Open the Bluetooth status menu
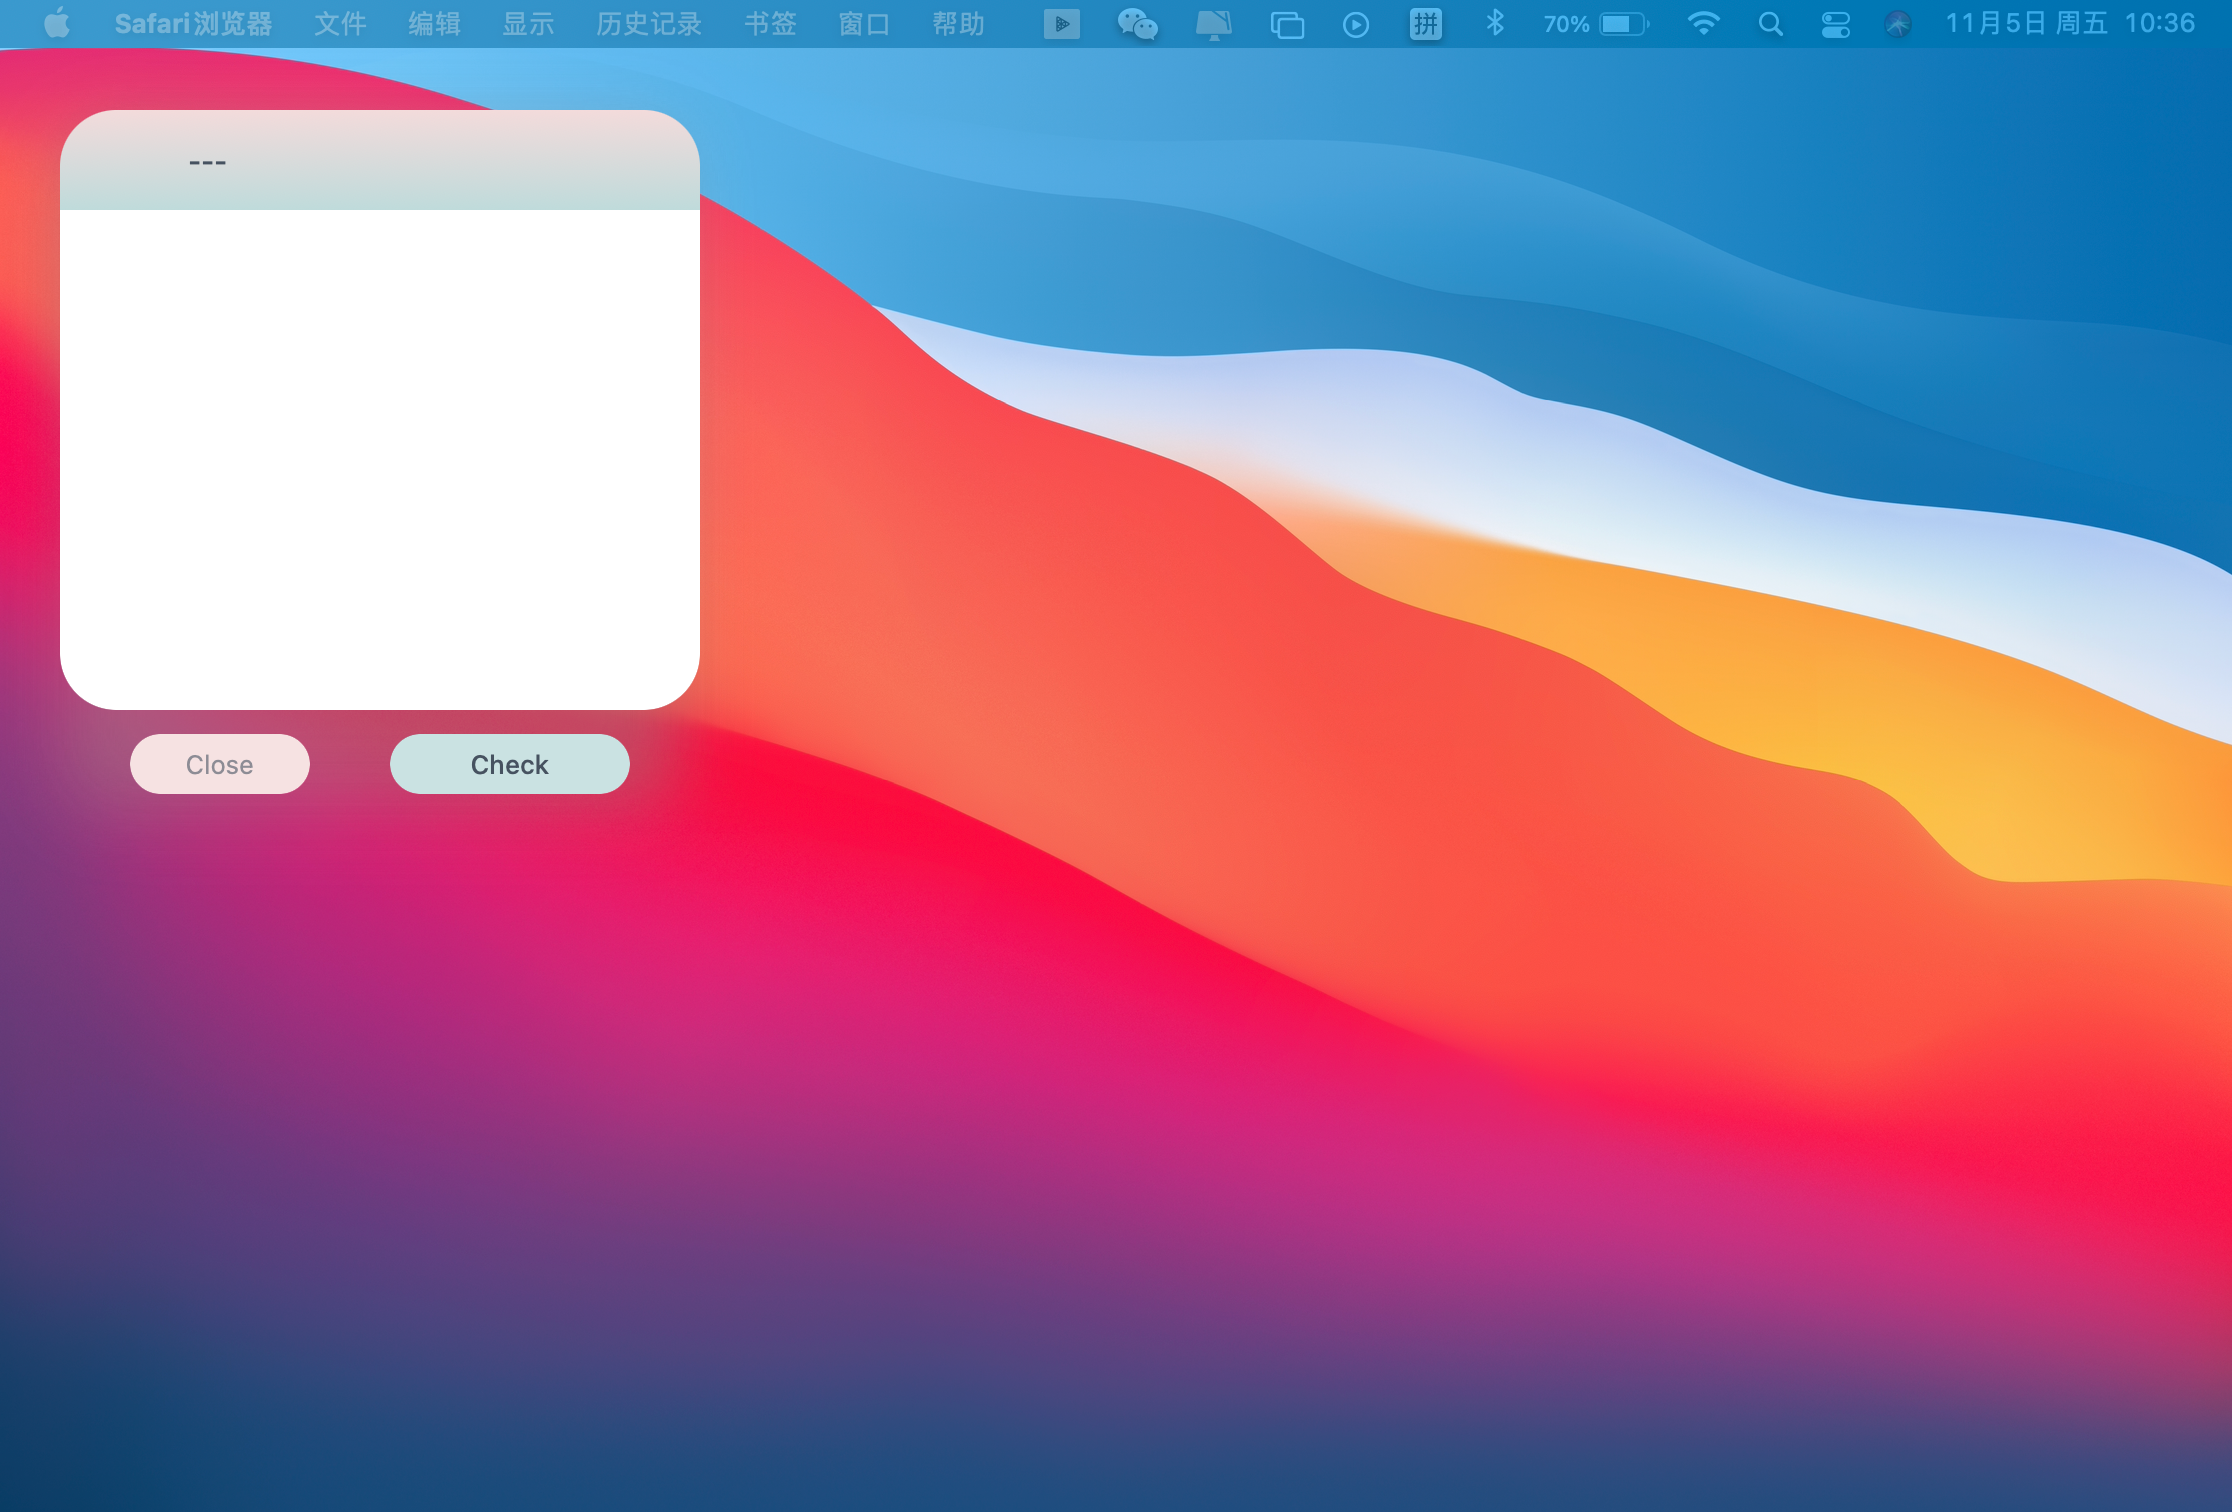 pyautogui.click(x=1495, y=23)
